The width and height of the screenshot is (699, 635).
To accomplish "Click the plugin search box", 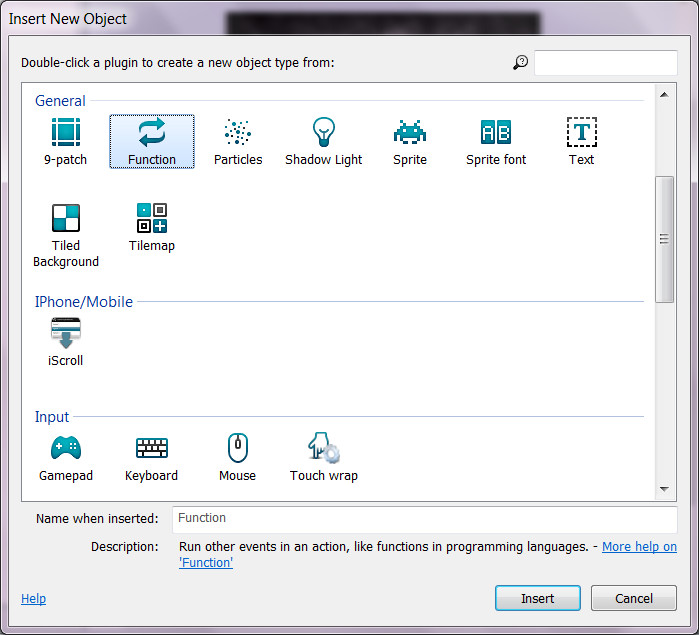I will pyautogui.click(x=605, y=63).
